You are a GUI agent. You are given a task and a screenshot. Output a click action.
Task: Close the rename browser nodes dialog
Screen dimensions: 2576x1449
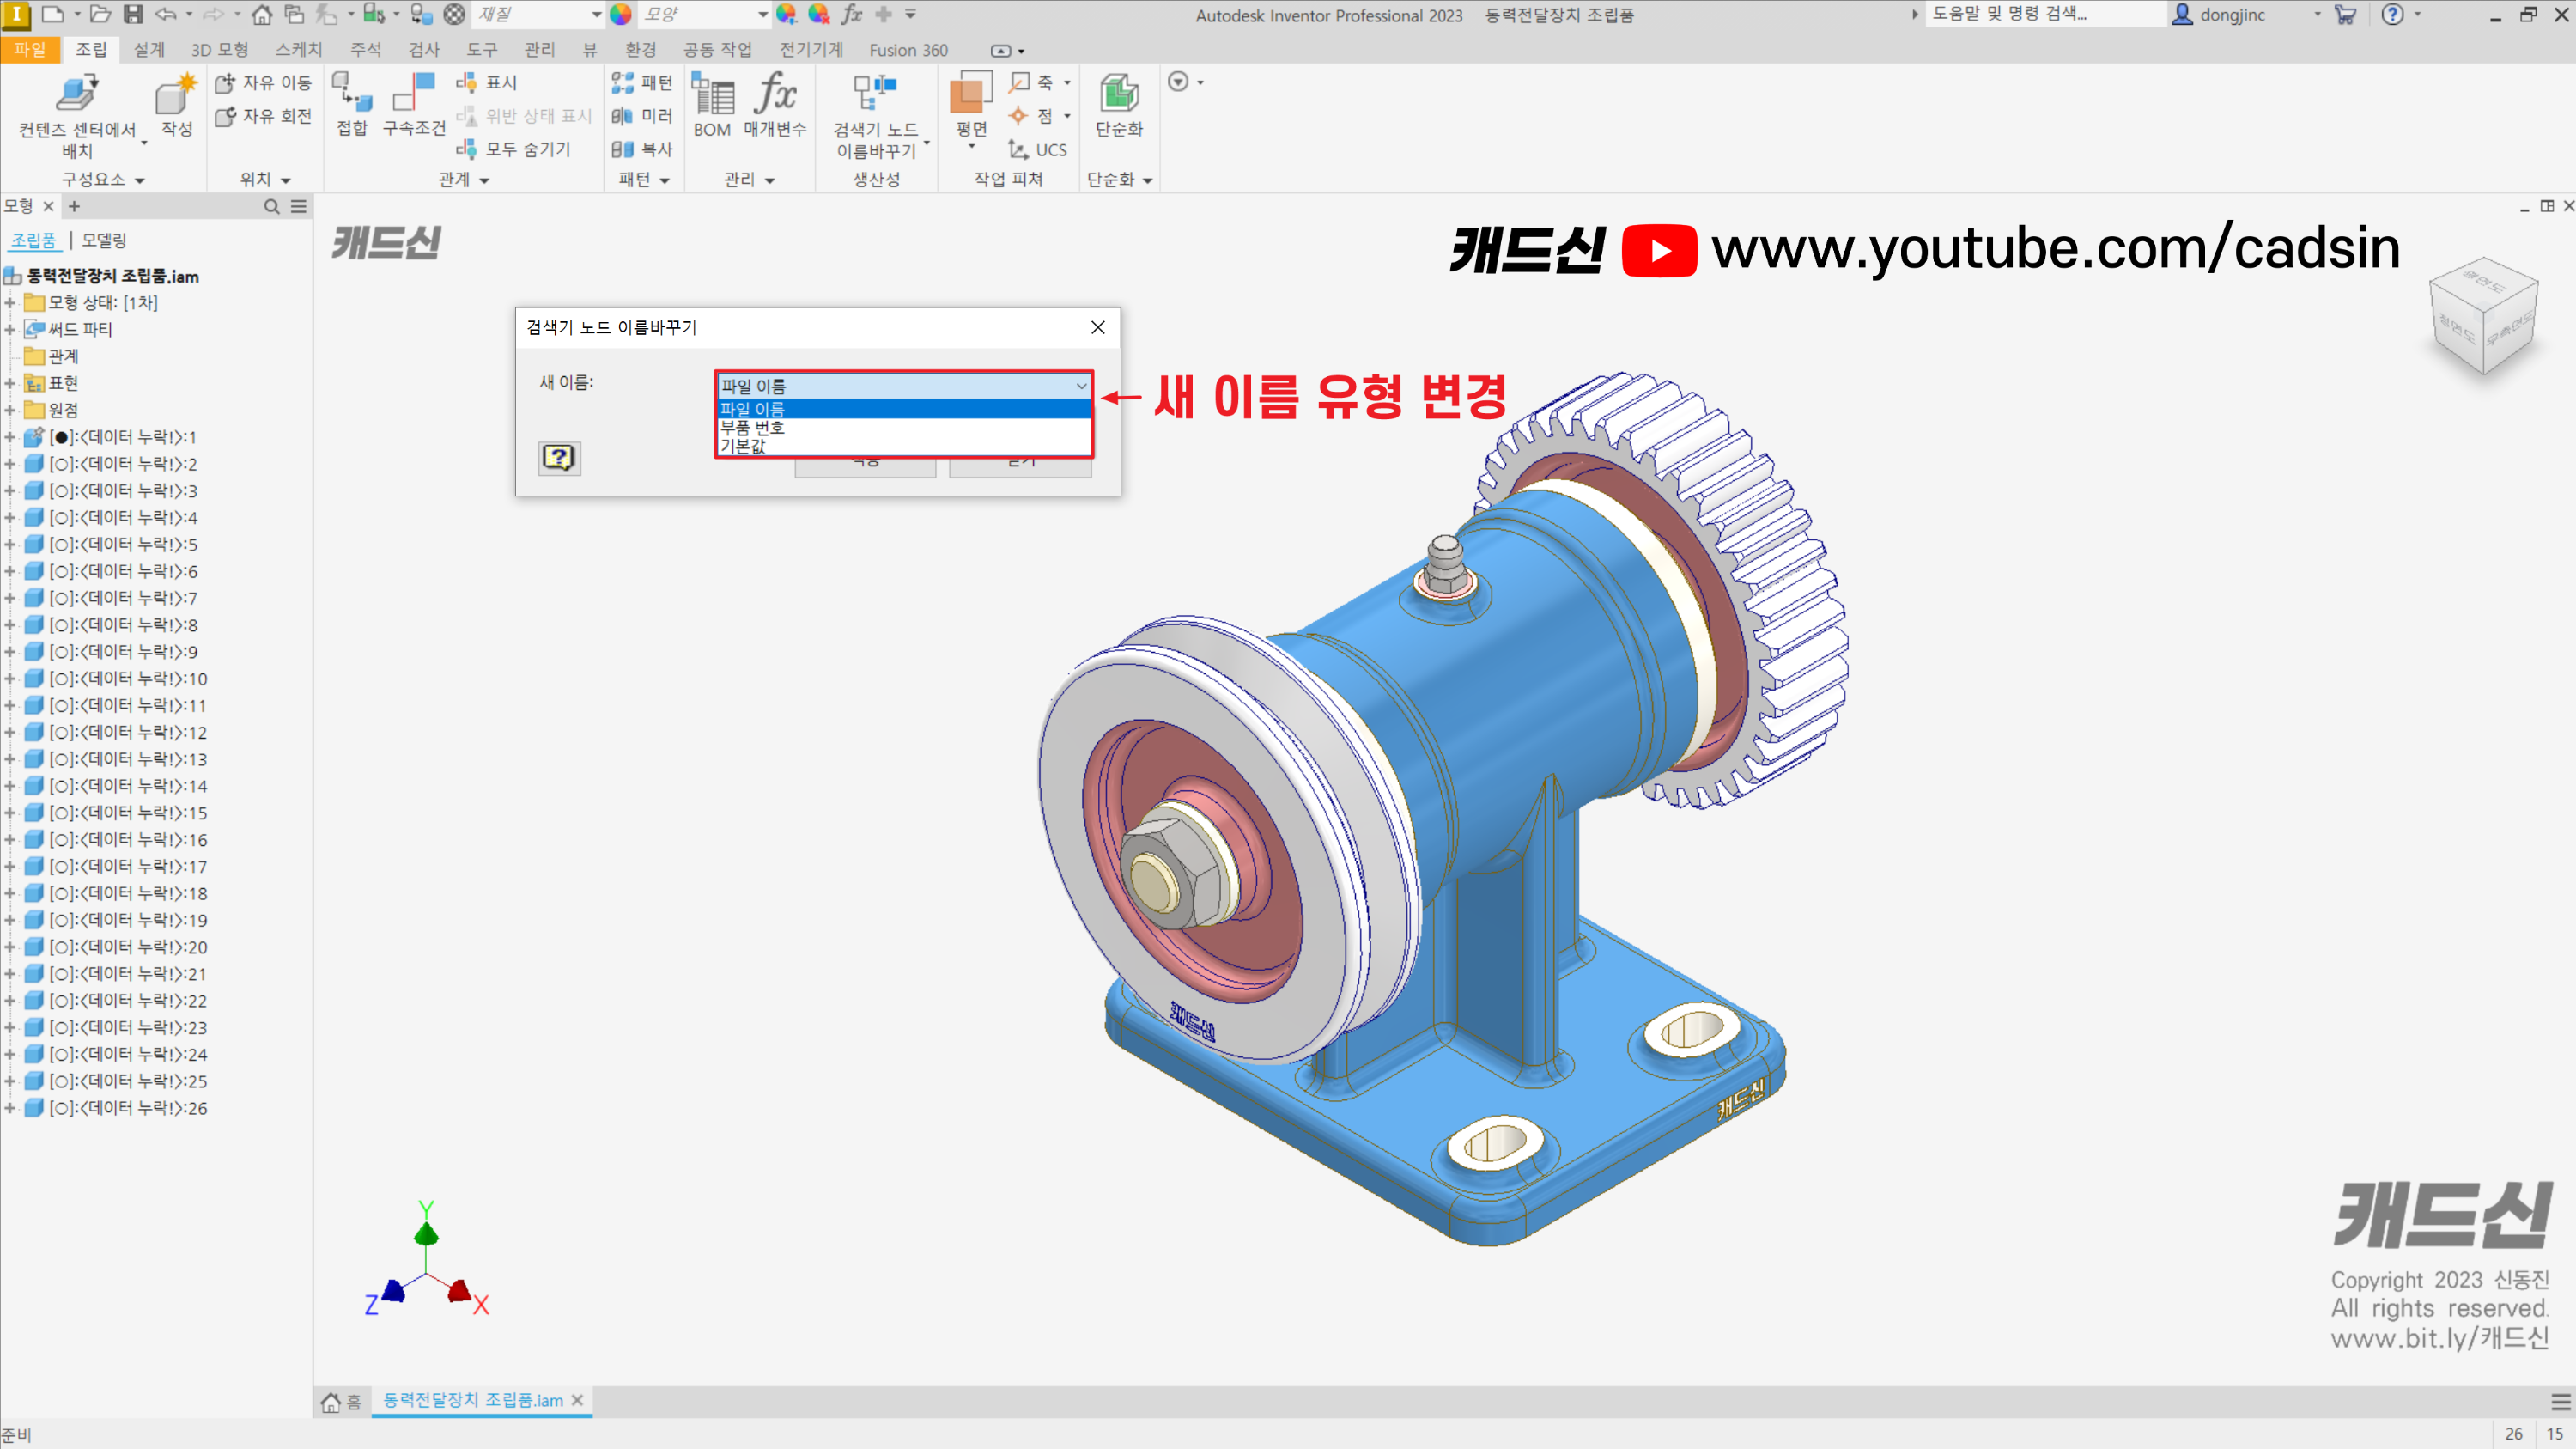(x=1098, y=327)
